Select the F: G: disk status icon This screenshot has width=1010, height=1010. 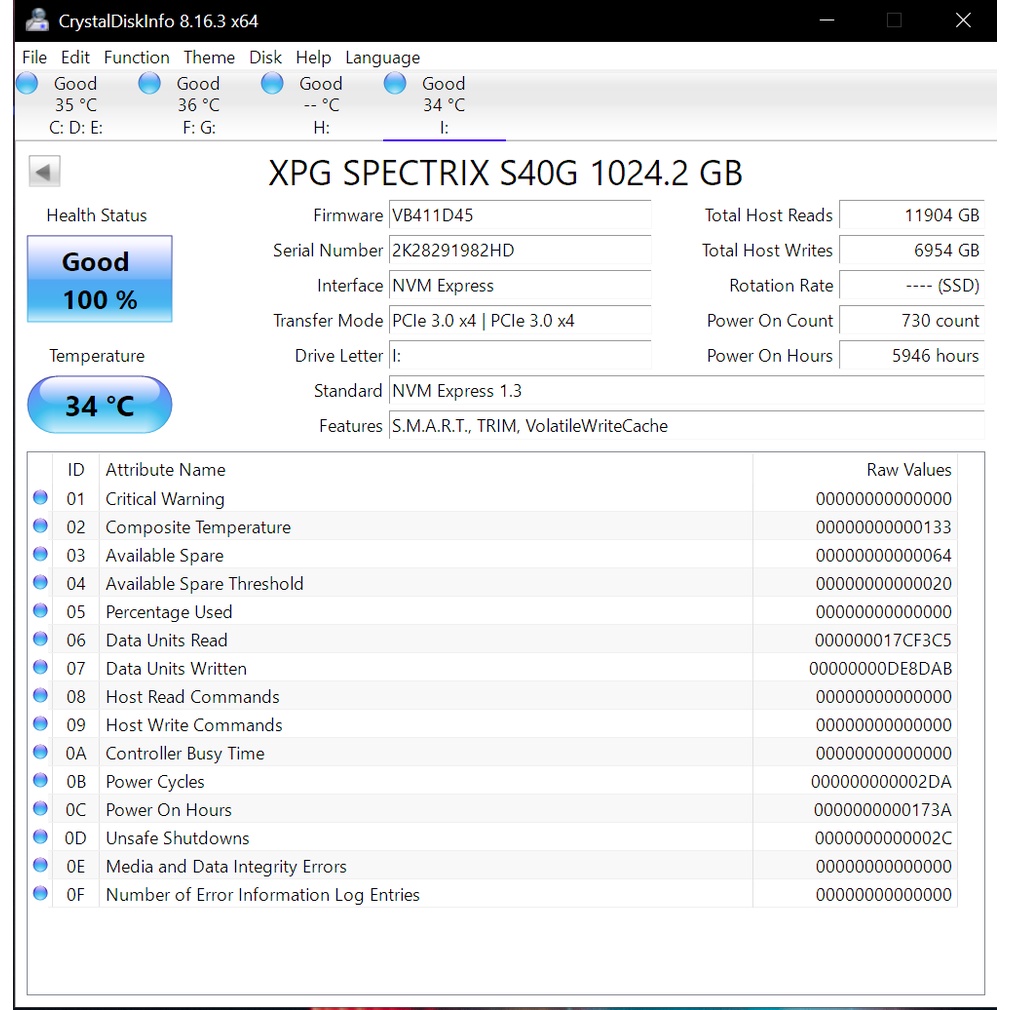150,84
